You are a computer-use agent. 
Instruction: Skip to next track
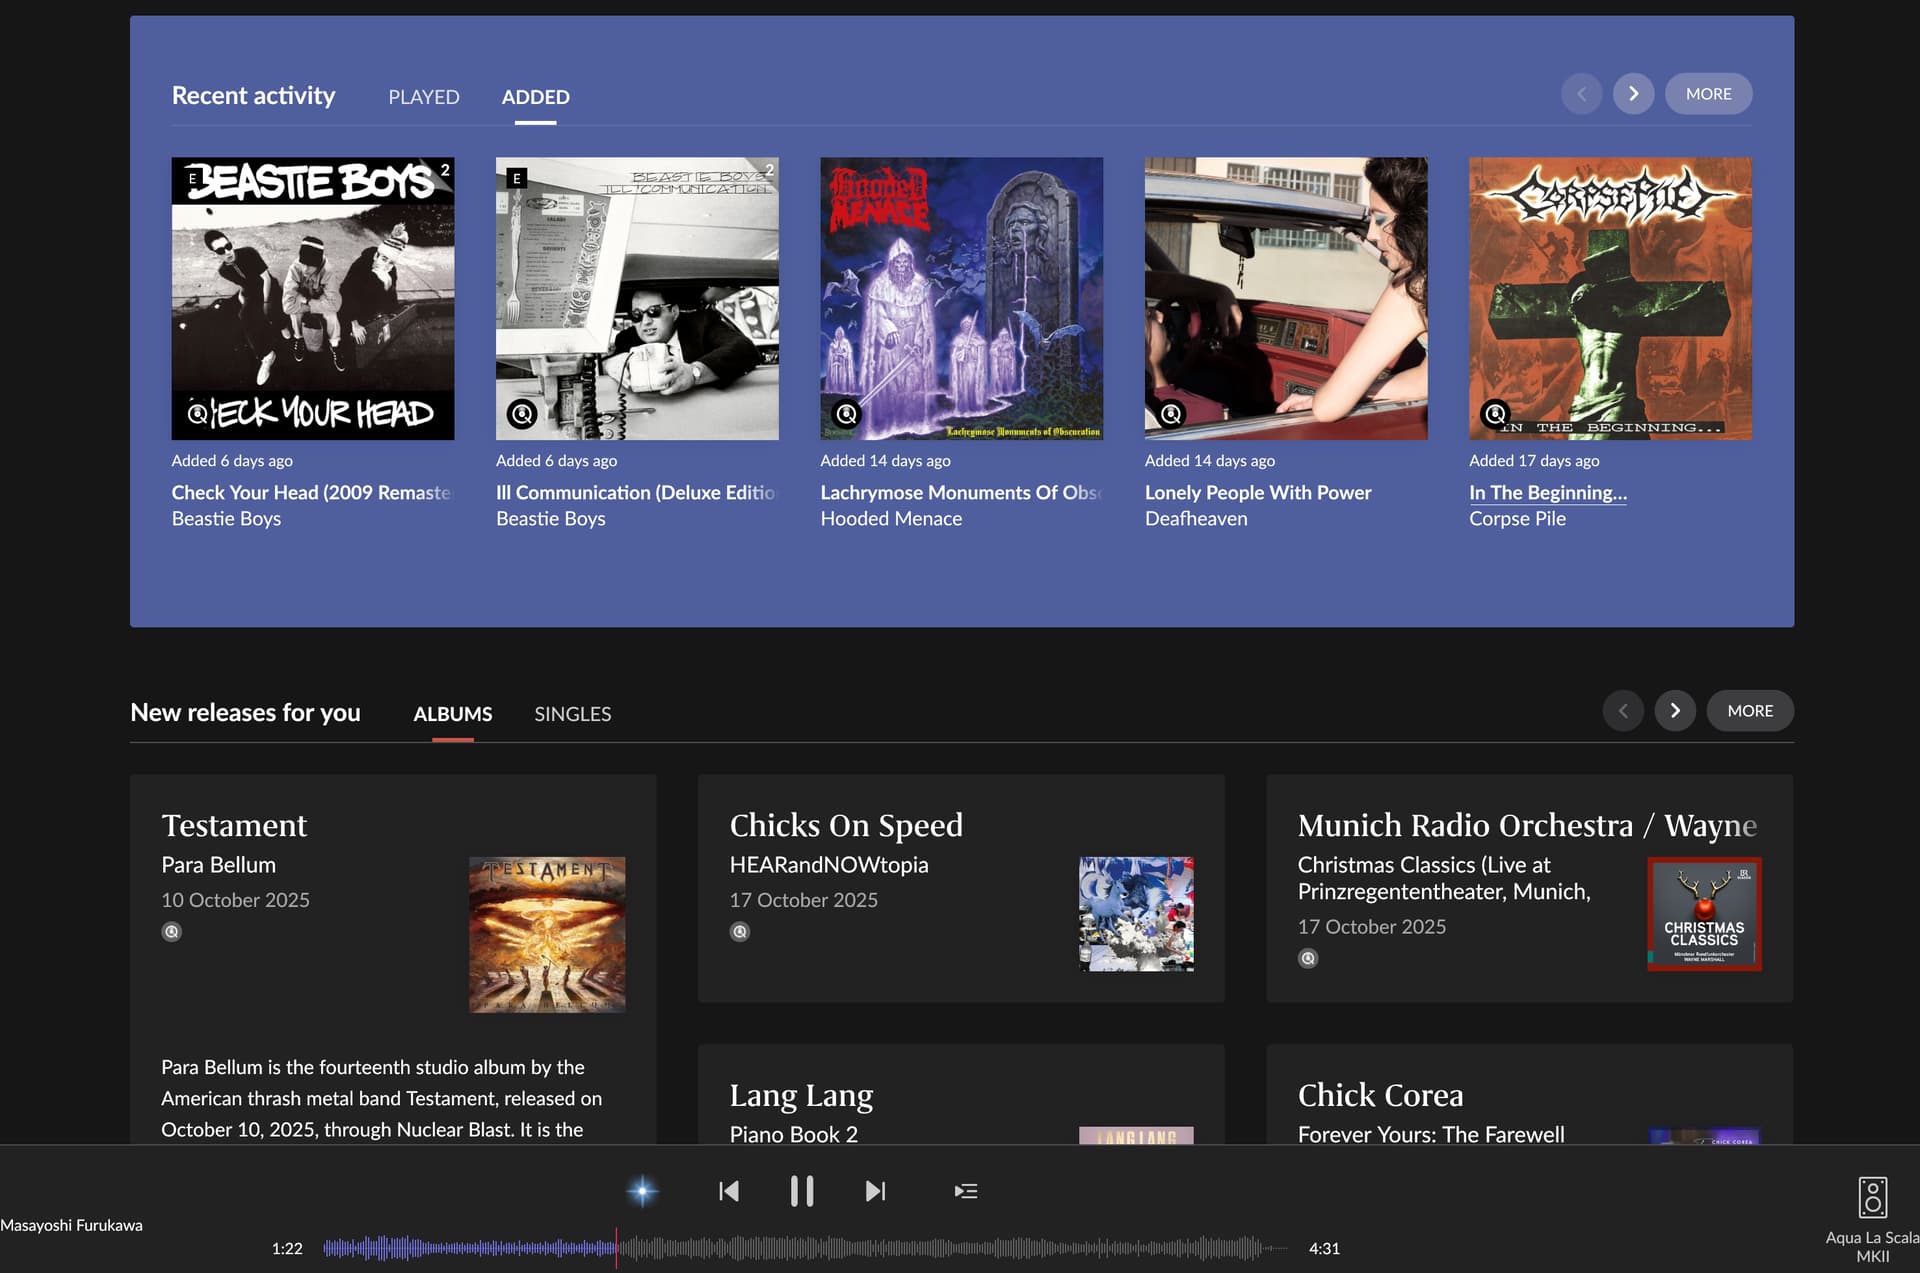[875, 1191]
